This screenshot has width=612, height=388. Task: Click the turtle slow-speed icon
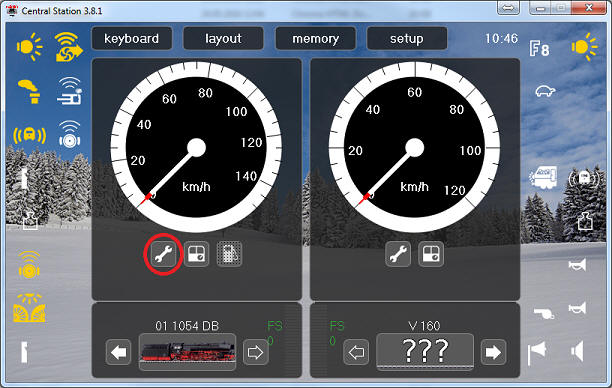(x=545, y=92)
